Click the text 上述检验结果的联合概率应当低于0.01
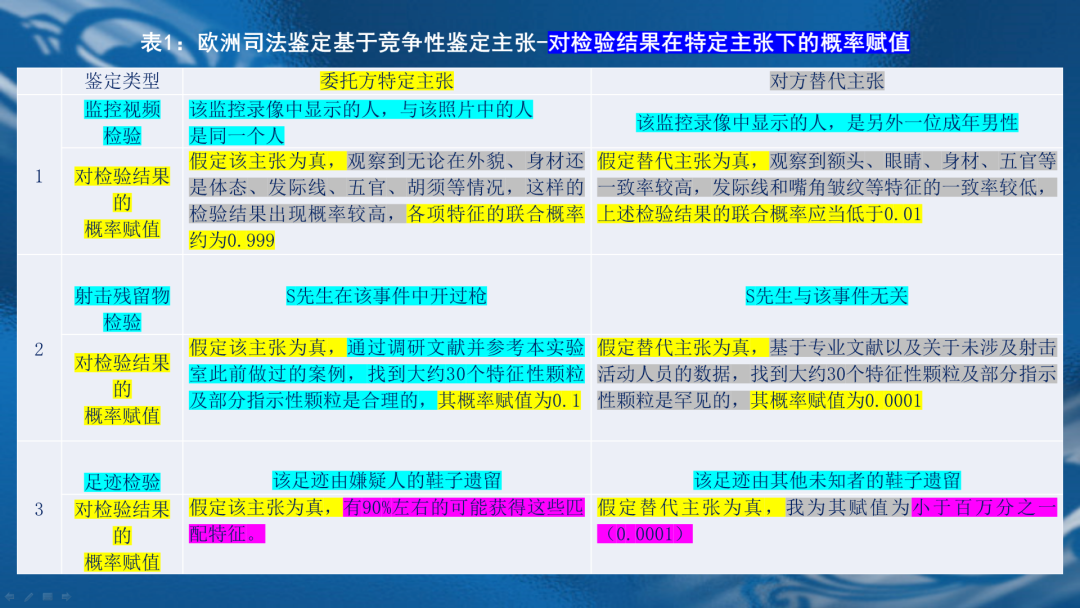 (x=759, y=213)
